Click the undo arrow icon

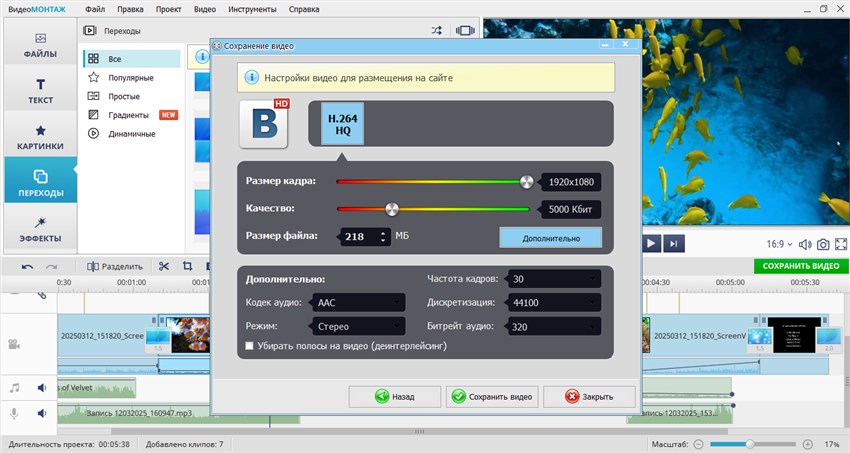pyautogui.click(x=27, y=267)
